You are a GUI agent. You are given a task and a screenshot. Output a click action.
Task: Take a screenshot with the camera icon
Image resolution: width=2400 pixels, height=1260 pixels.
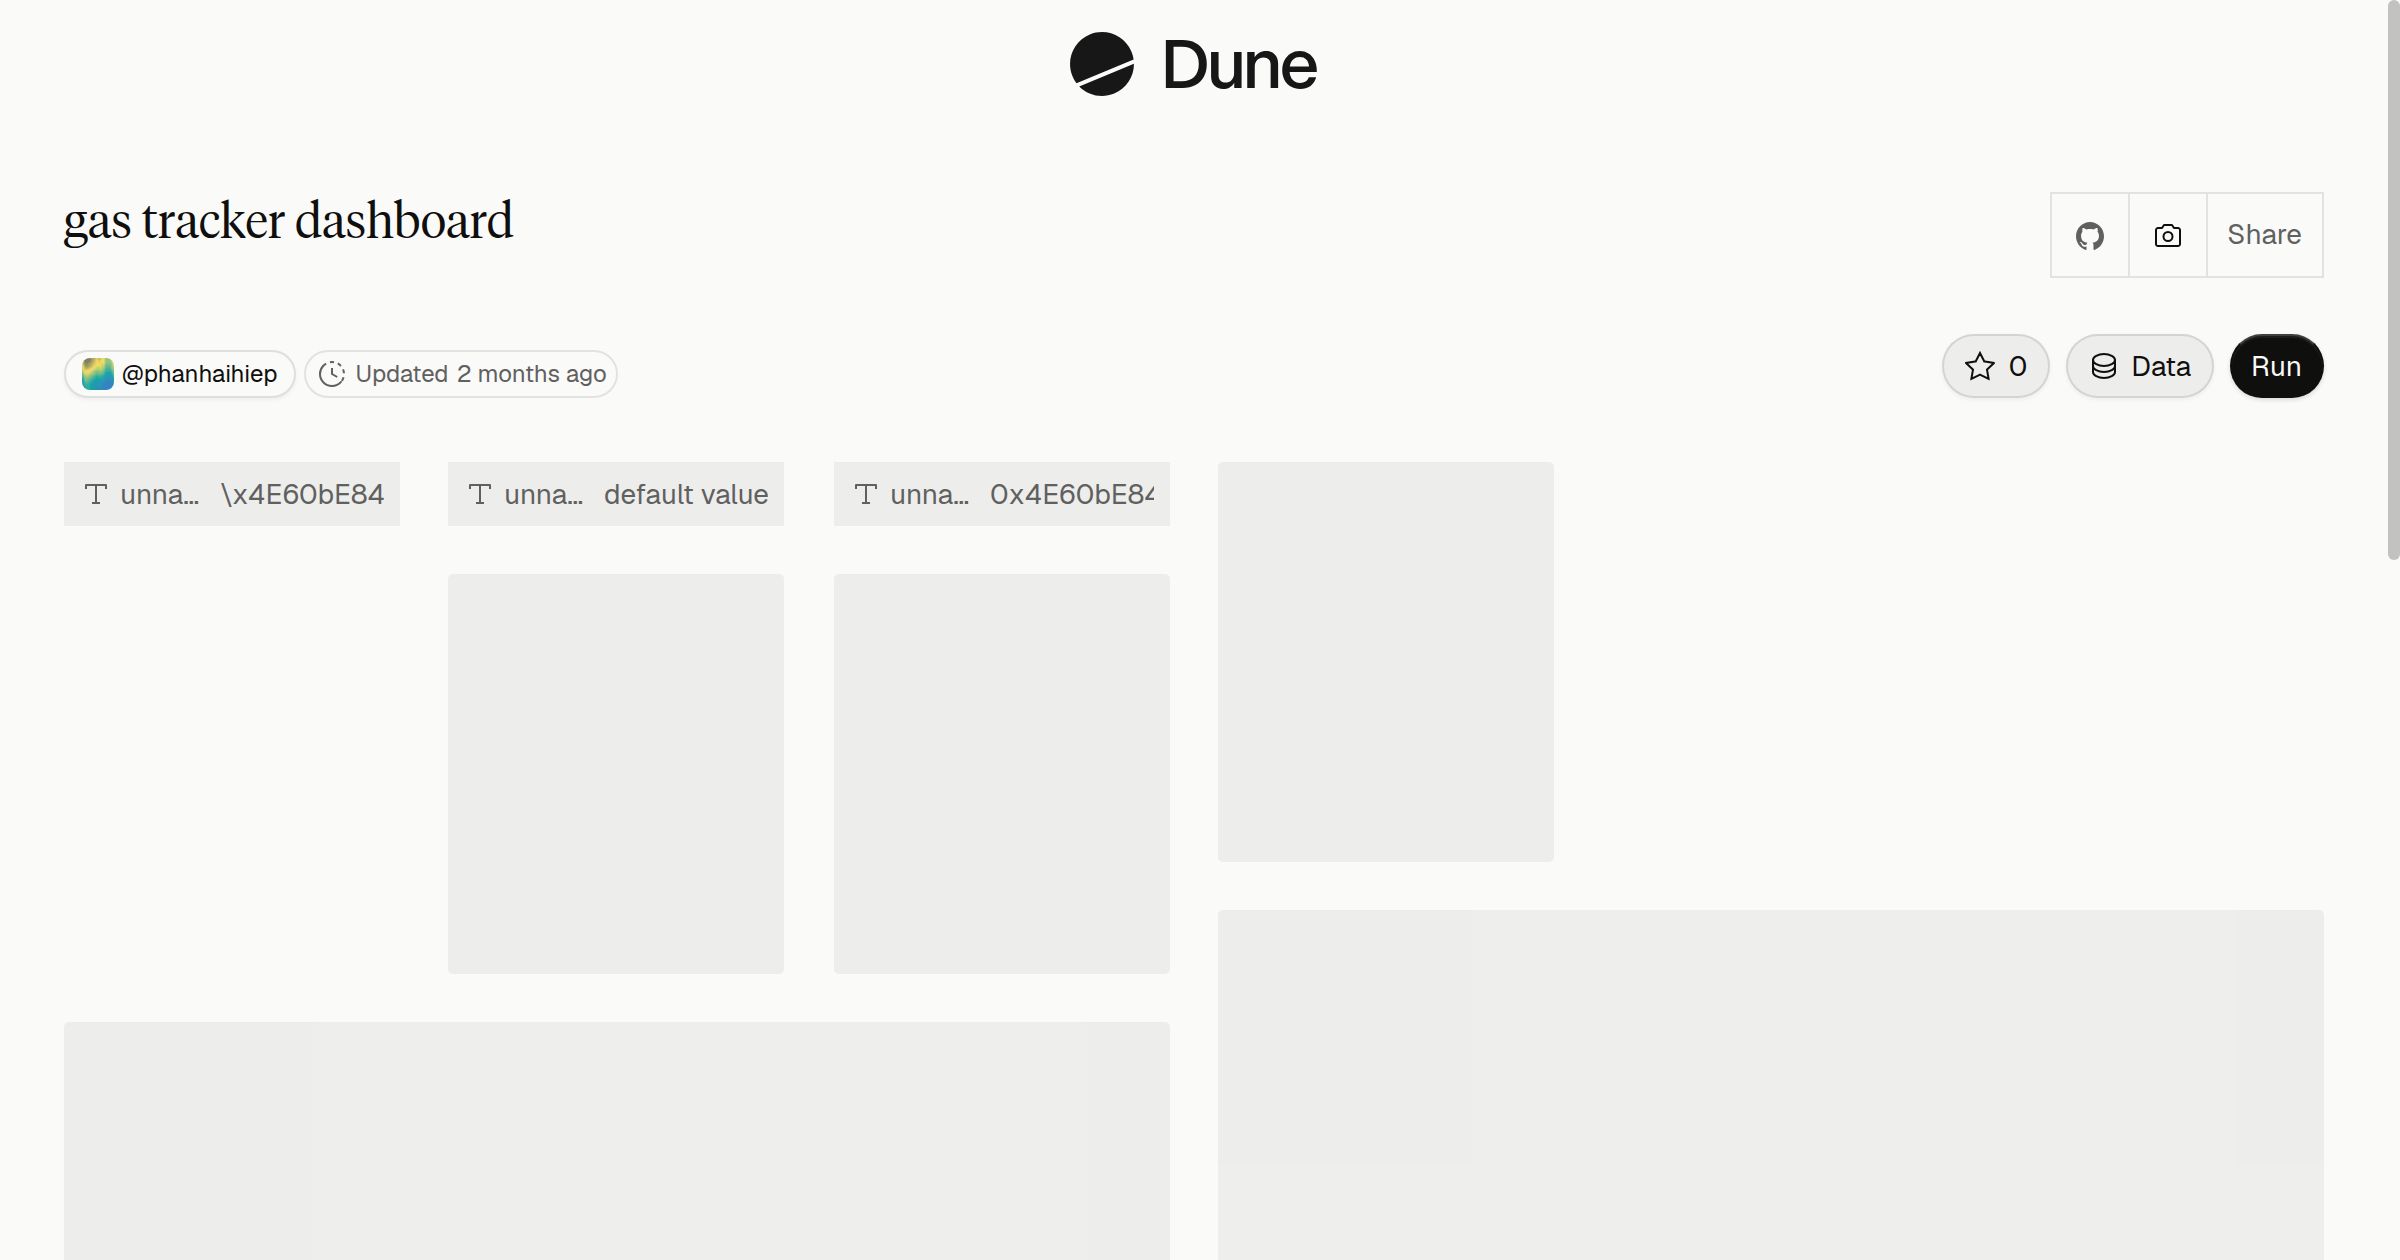click(2168, 235)
